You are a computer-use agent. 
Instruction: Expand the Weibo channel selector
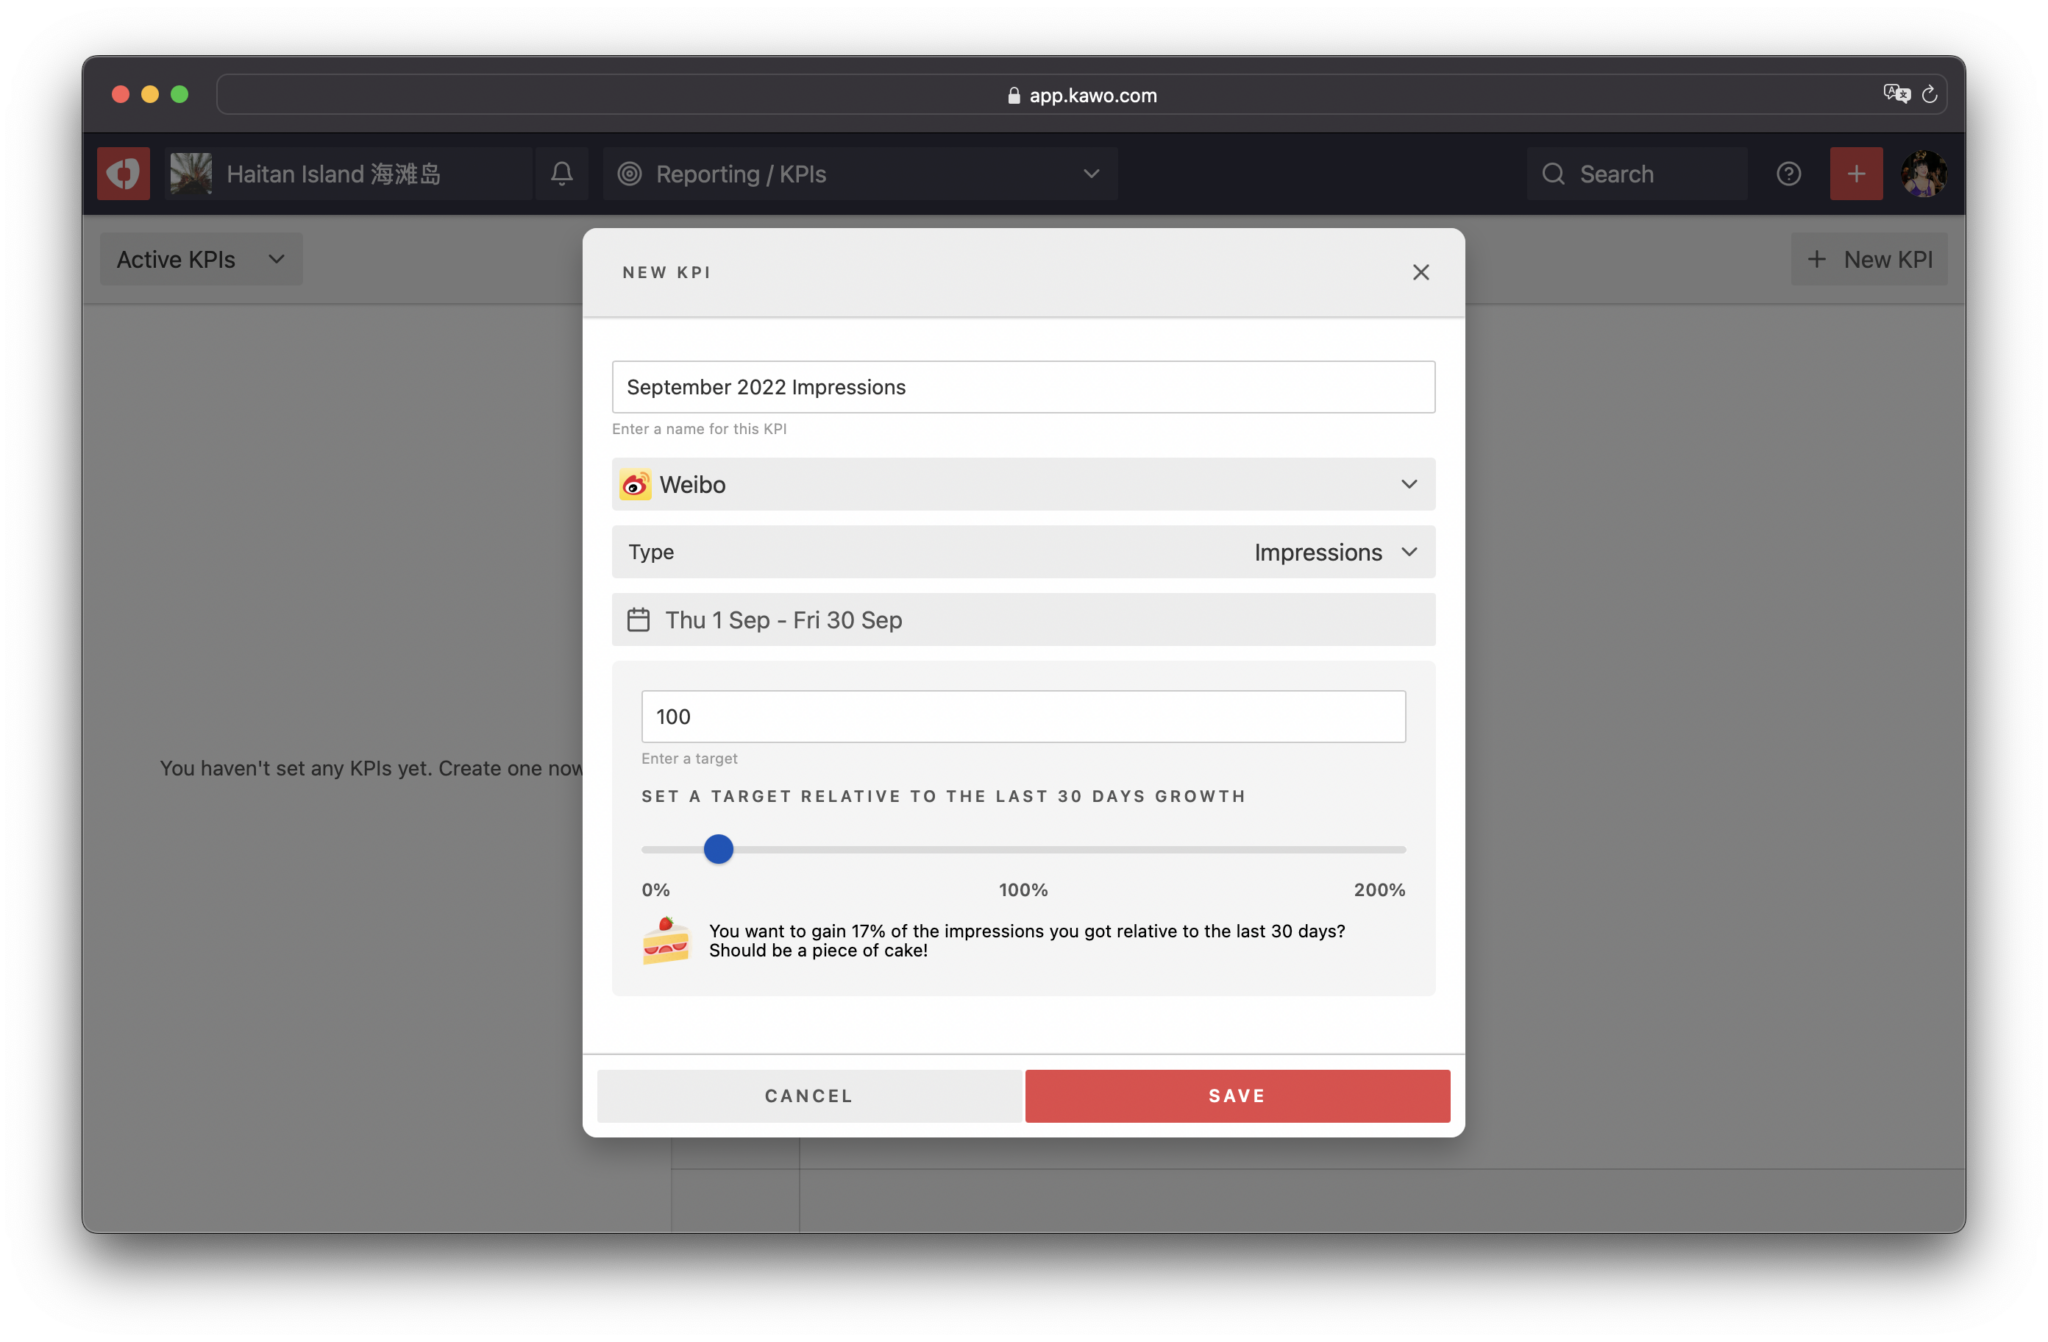click(1410, 484)
